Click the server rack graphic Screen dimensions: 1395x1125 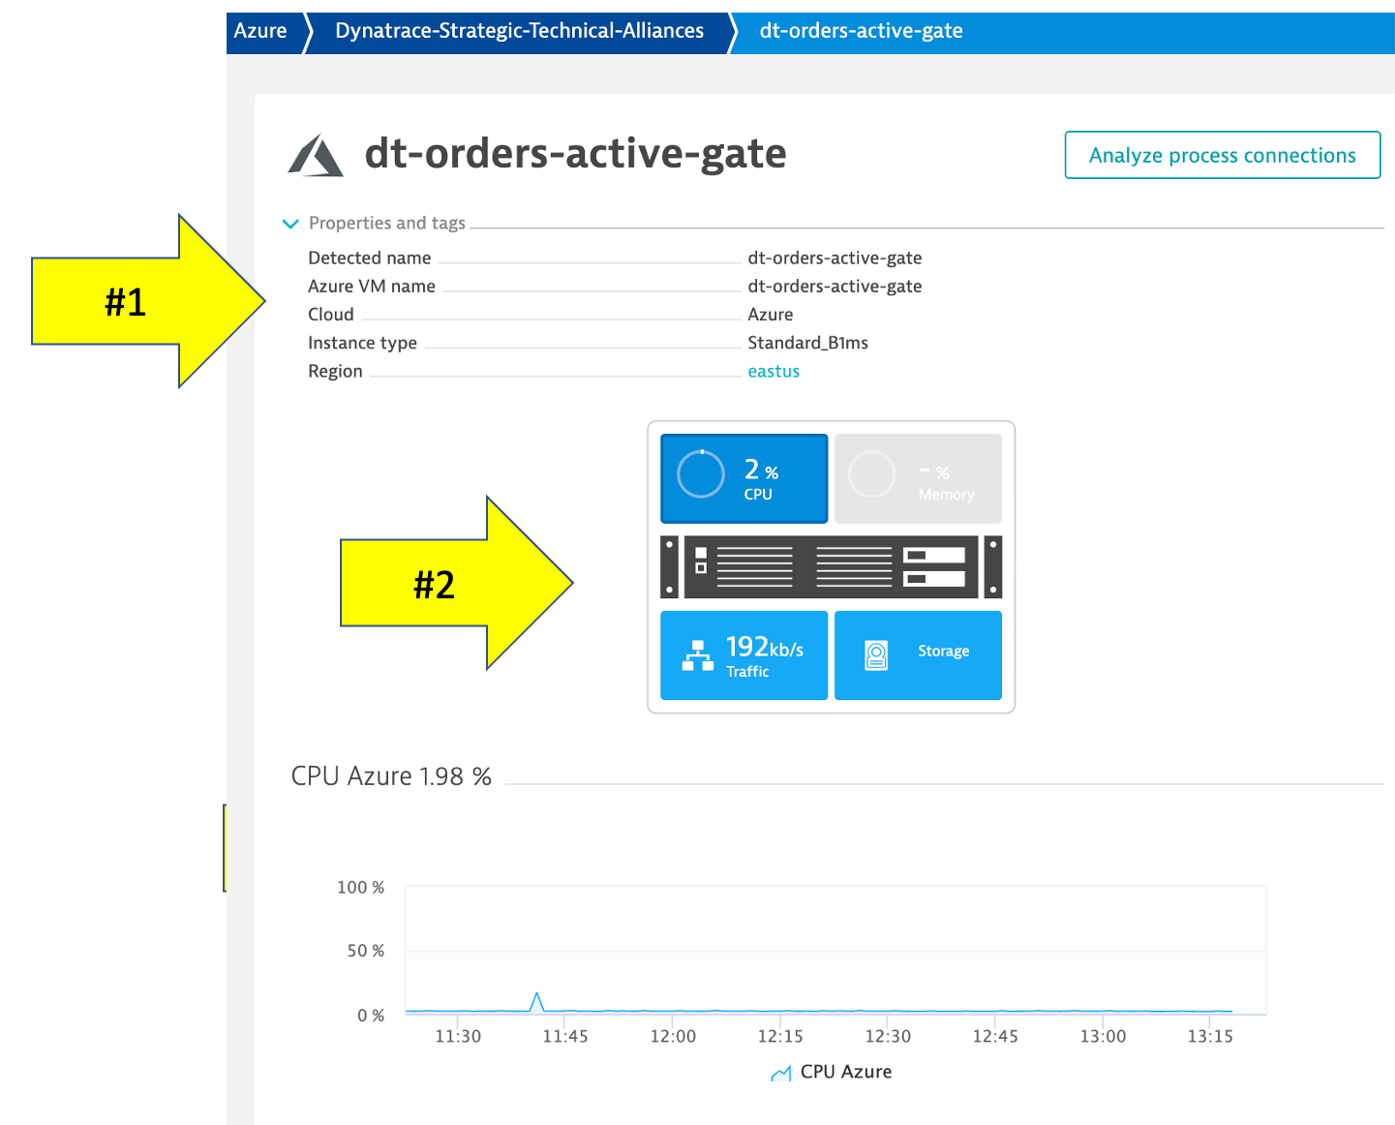tap(831, 567)
